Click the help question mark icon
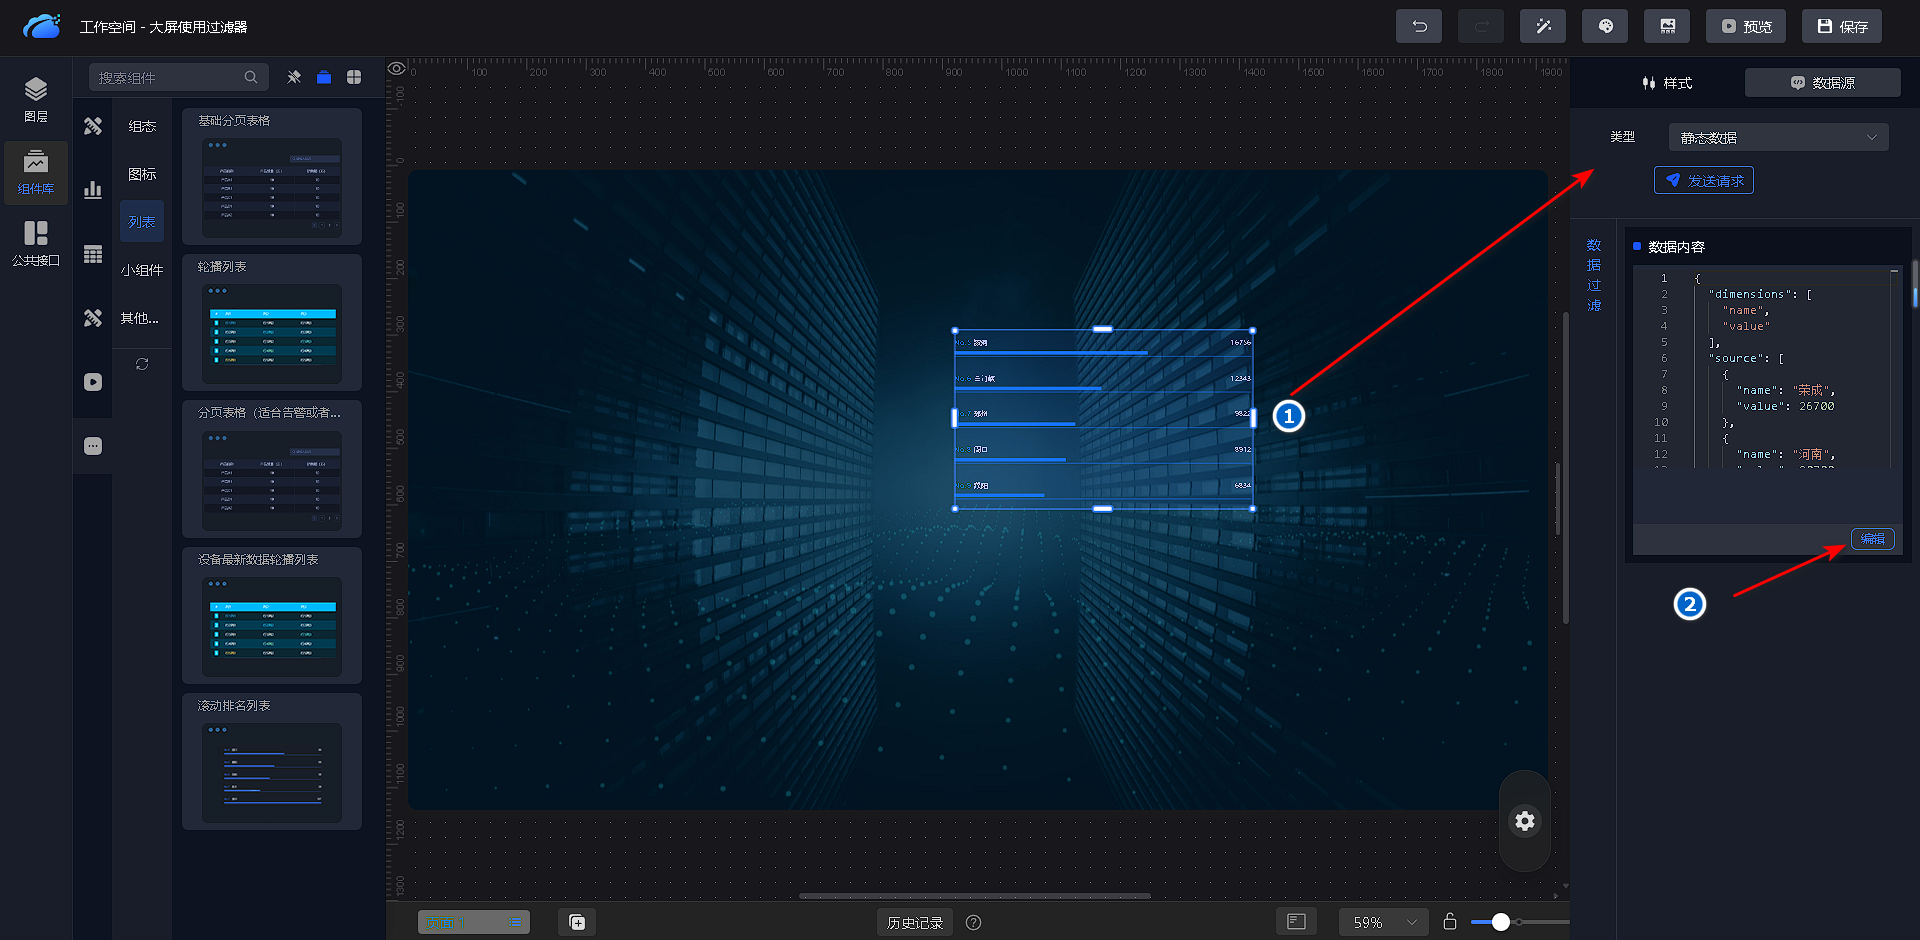 tap(973, 923)
